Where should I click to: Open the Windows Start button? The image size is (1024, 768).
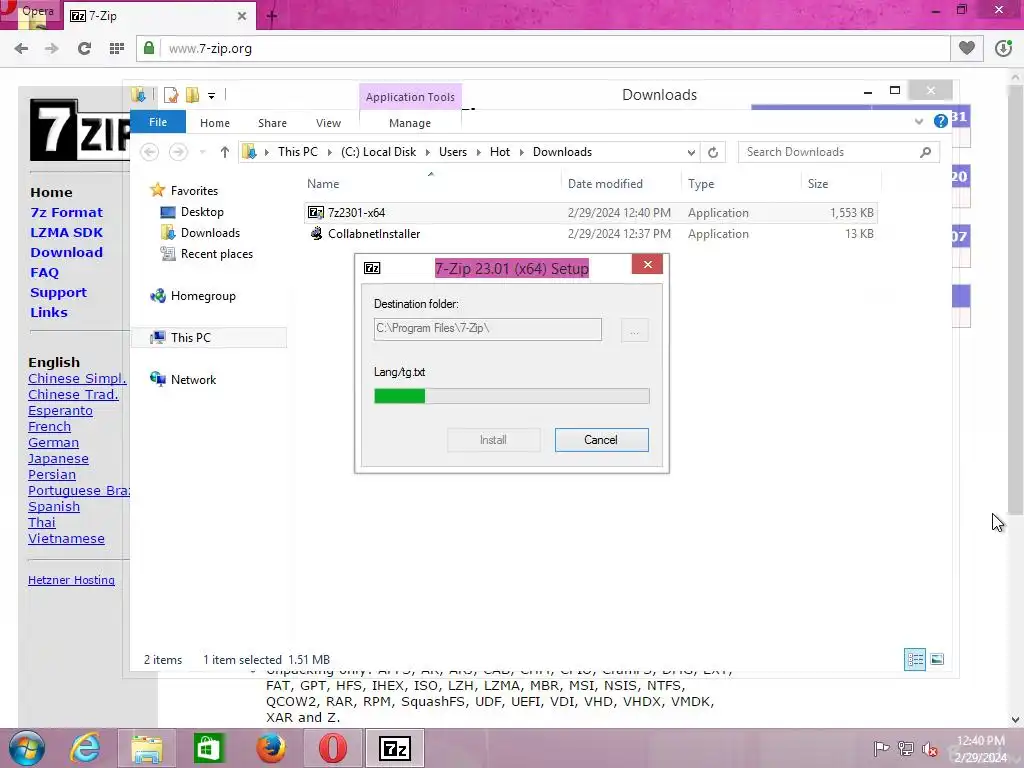[x=27, y=748]
